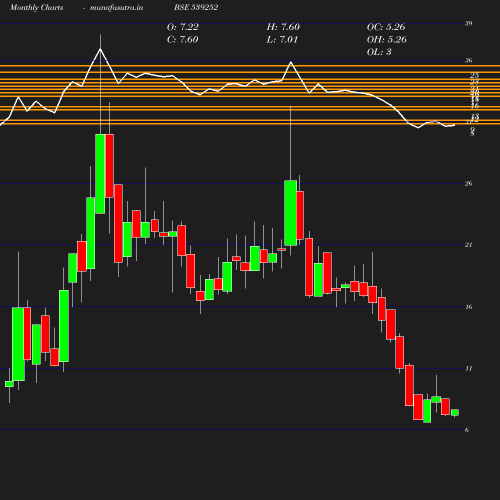Click the price axis label 6
This screenshot has width=500, height=500.
[x=467, y=430]
